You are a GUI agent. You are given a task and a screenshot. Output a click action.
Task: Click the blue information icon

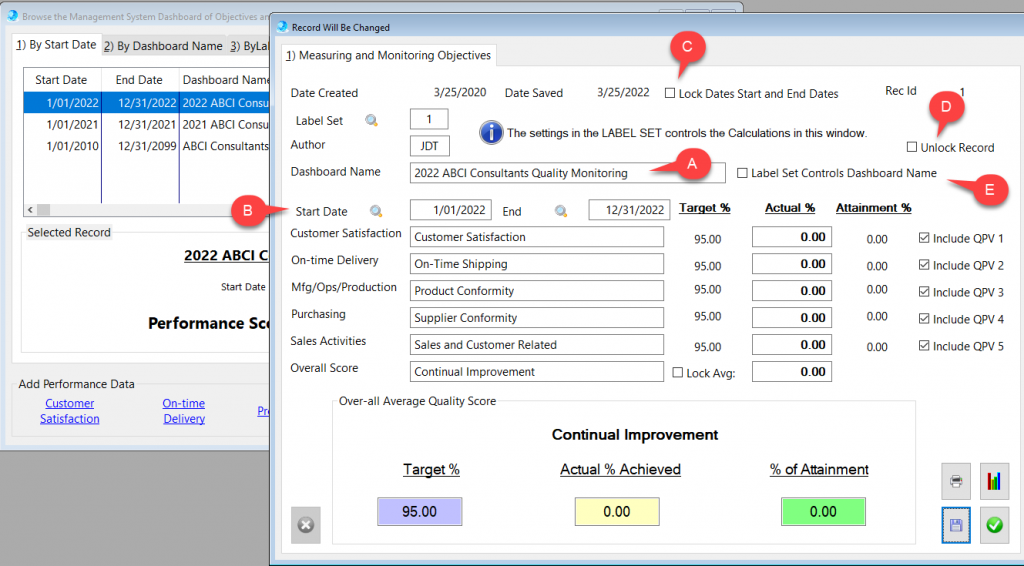(x=491, y=133)
